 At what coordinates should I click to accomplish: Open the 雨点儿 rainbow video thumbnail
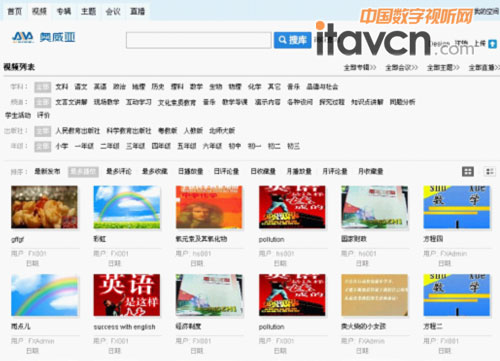[44, 295]
